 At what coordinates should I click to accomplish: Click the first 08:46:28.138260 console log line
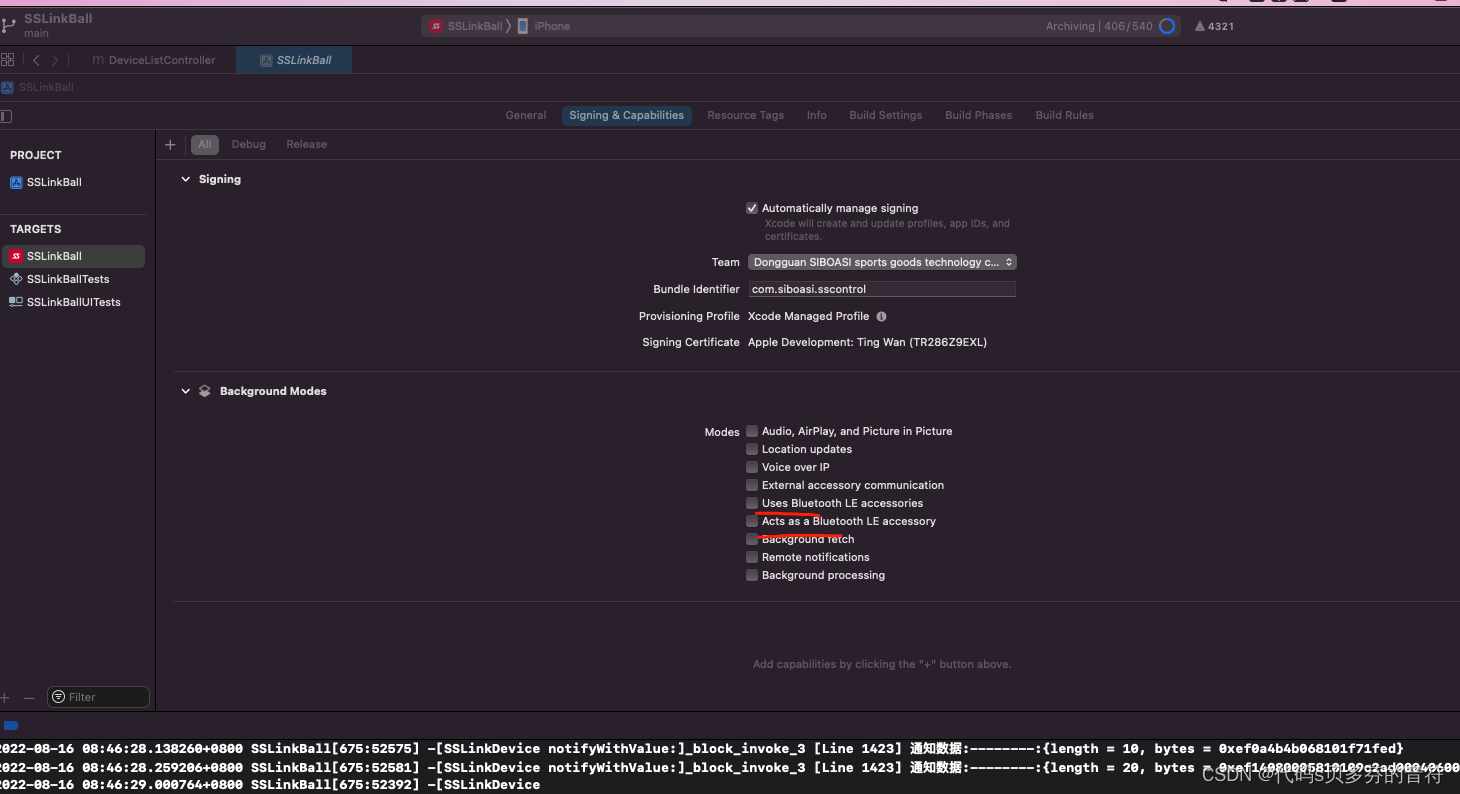pyautogui.click(x=702, y=749)
